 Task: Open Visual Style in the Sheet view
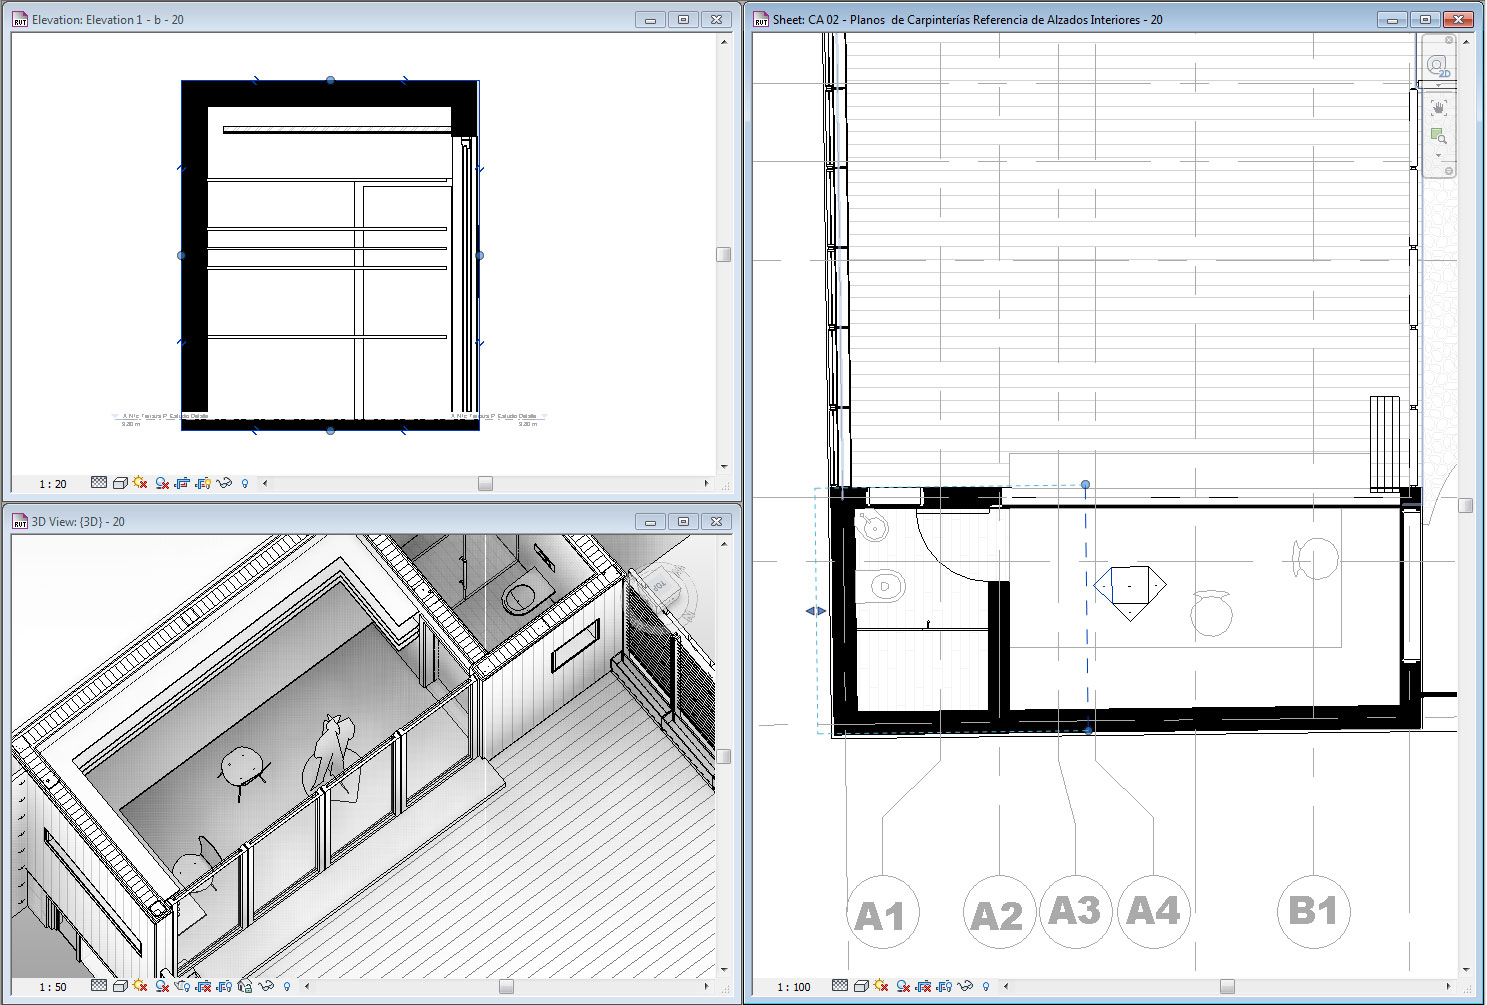coord(861,986)
